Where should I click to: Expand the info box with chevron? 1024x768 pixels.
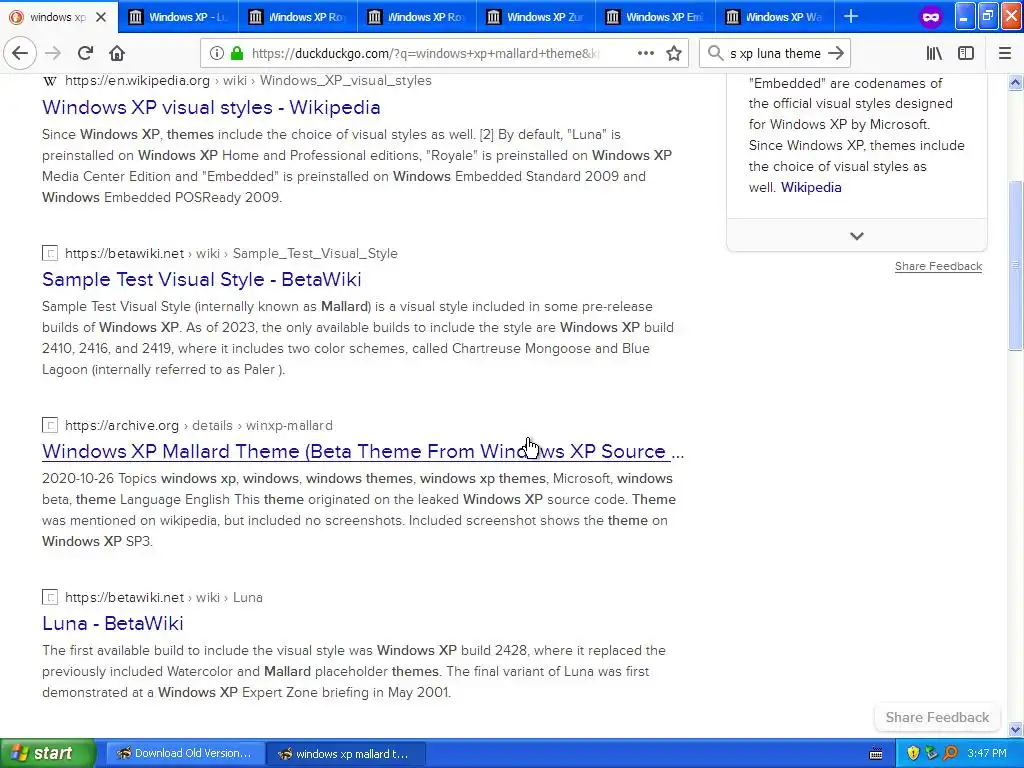click(857, 236)
